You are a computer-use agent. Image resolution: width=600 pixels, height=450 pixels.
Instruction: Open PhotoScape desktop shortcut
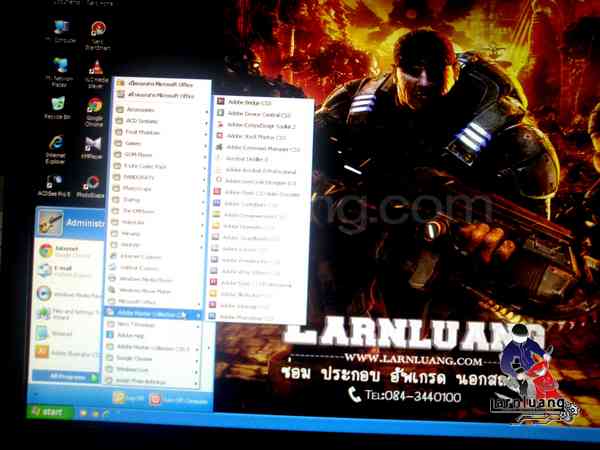[x=91, y=187]
